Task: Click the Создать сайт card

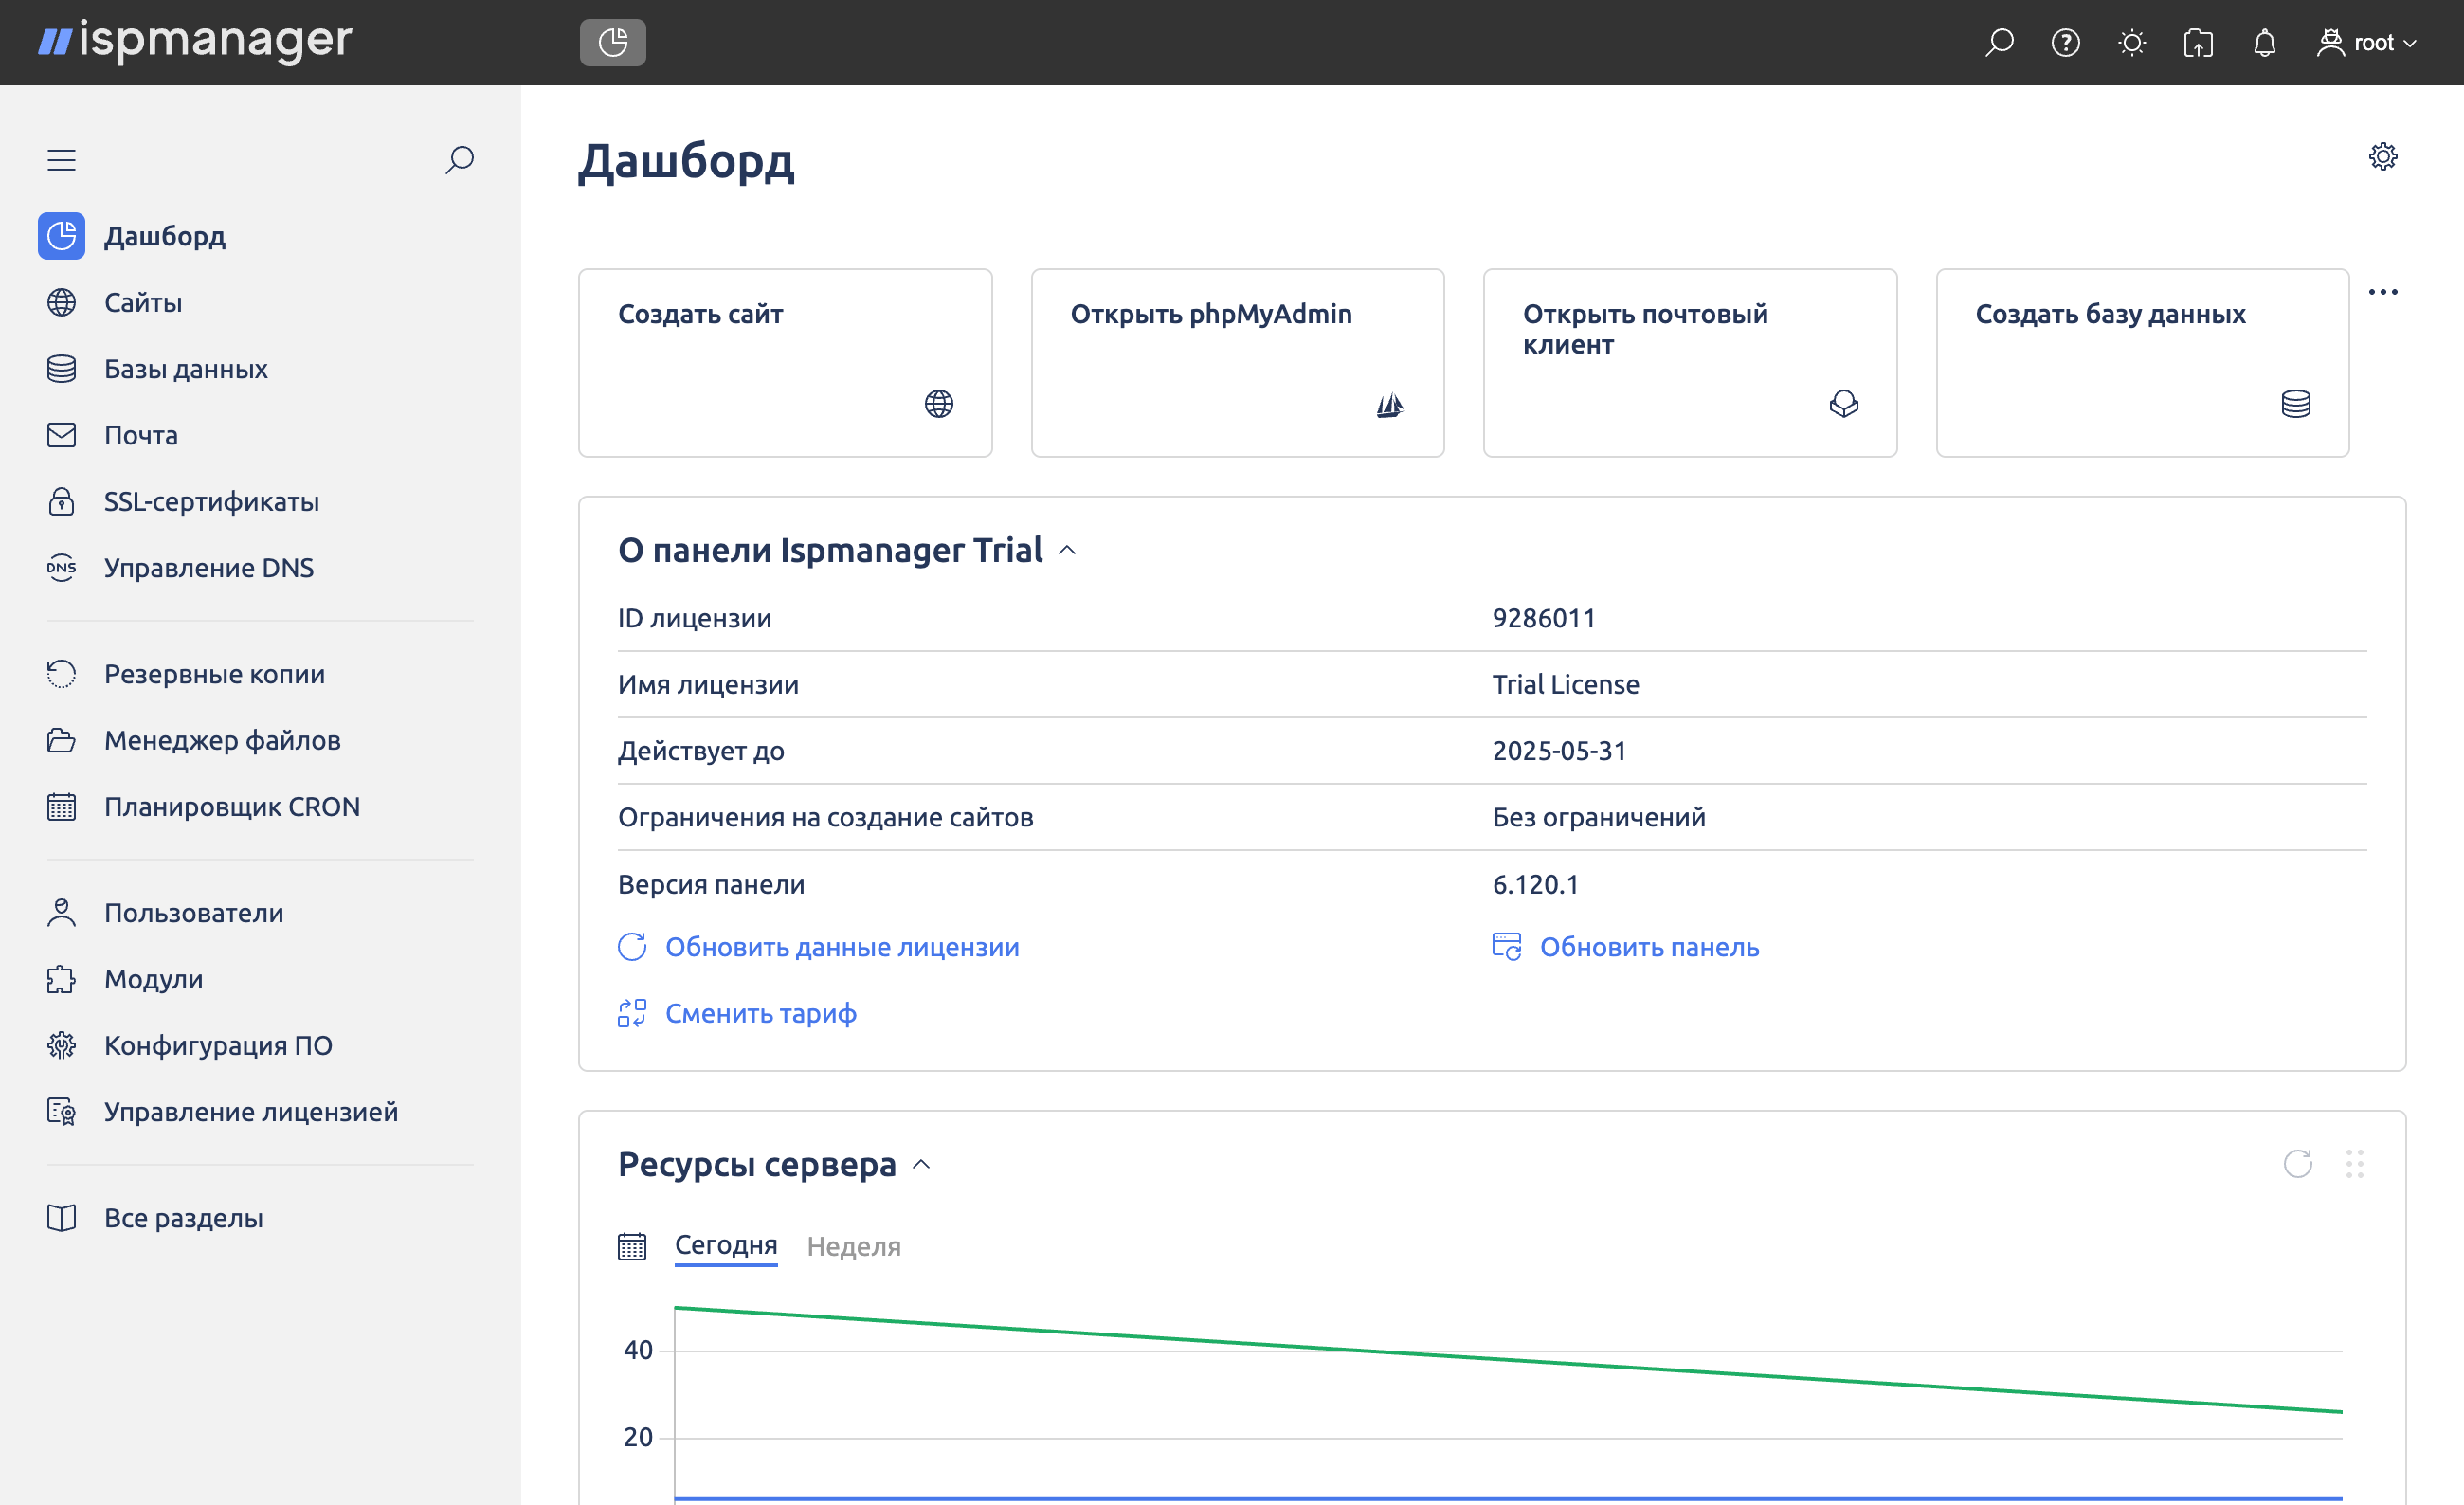Action: [x=785, y=363]
